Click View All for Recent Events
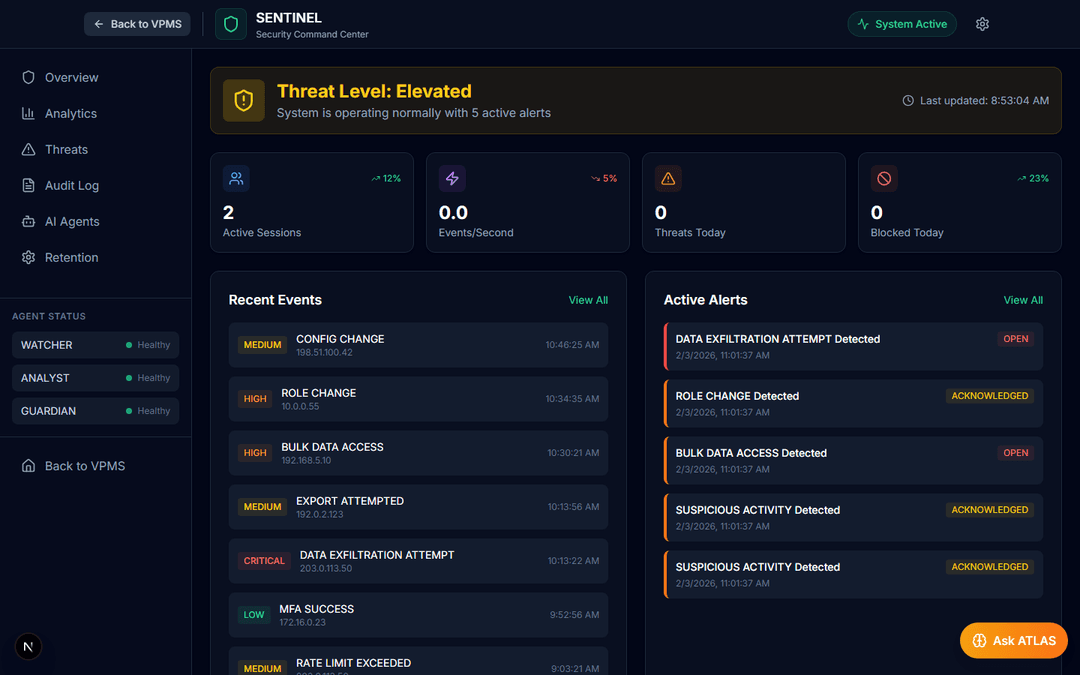Viewport: 1080px width, 675px height. click(588, 299)
